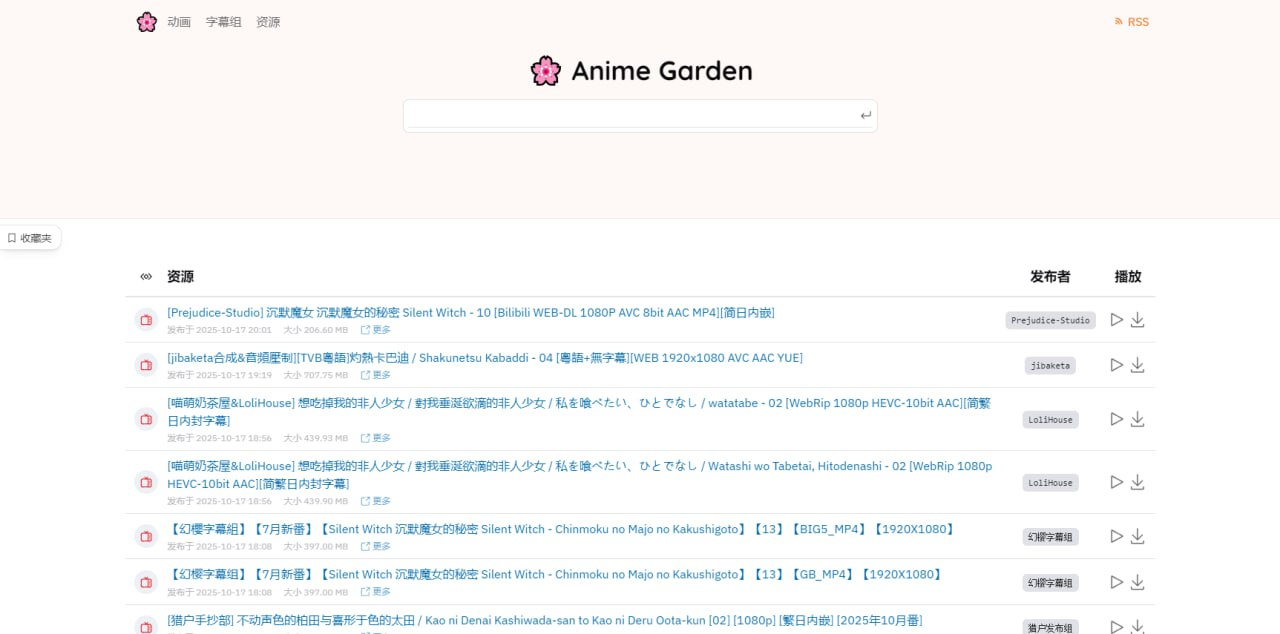Click the double-arrow icon beside the 资源 header
Image resolution: width=1280 pixels, height=634 pixels.
coord(146,276)
